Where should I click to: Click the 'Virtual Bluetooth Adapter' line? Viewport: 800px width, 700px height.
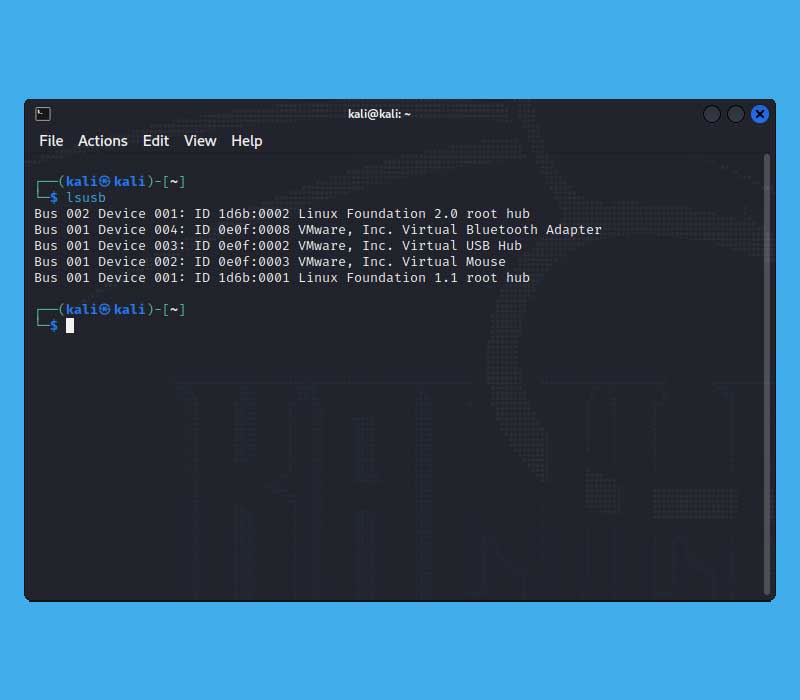coord(318,230)
